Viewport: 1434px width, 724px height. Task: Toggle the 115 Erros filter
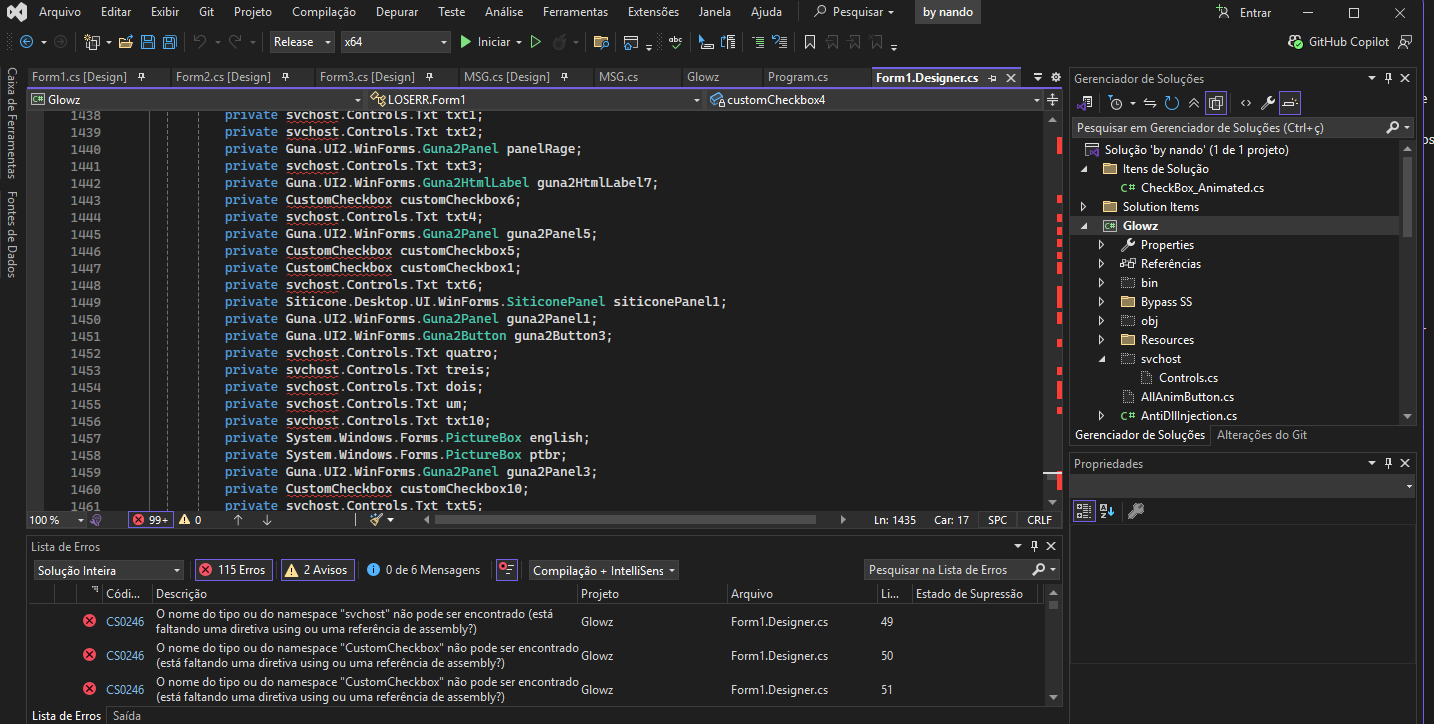[234, 570]
